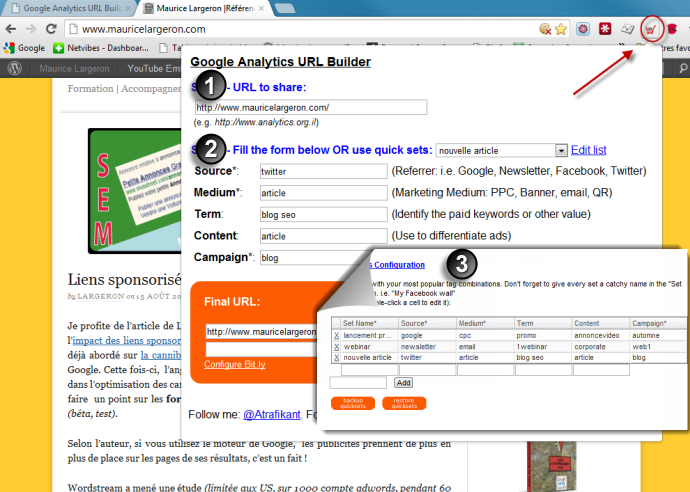Open the YouTube Em... admin bar item
The width and height of the screenshot is (690, 492).
[x=154, y=69]
